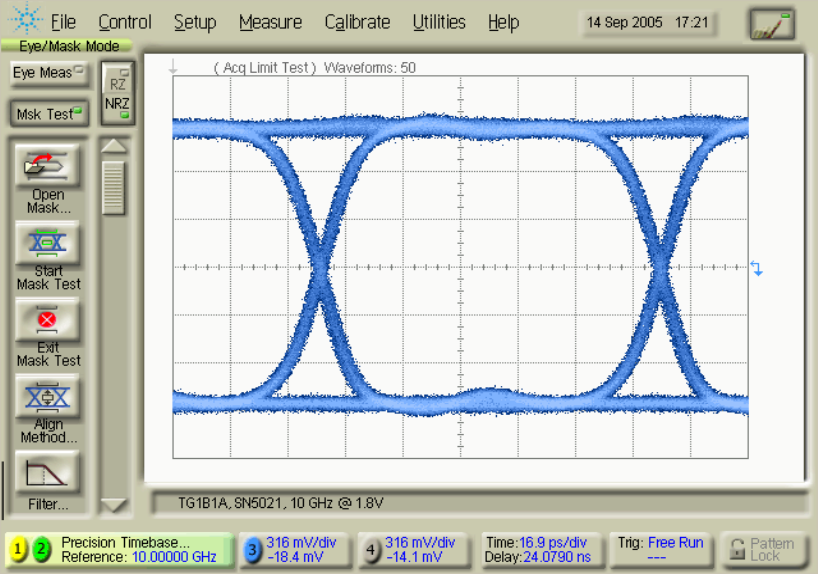This screenshot has width=818, height=574.
Task: Click the TG1B1A SN5021 label bar
Action: (479, 503)
